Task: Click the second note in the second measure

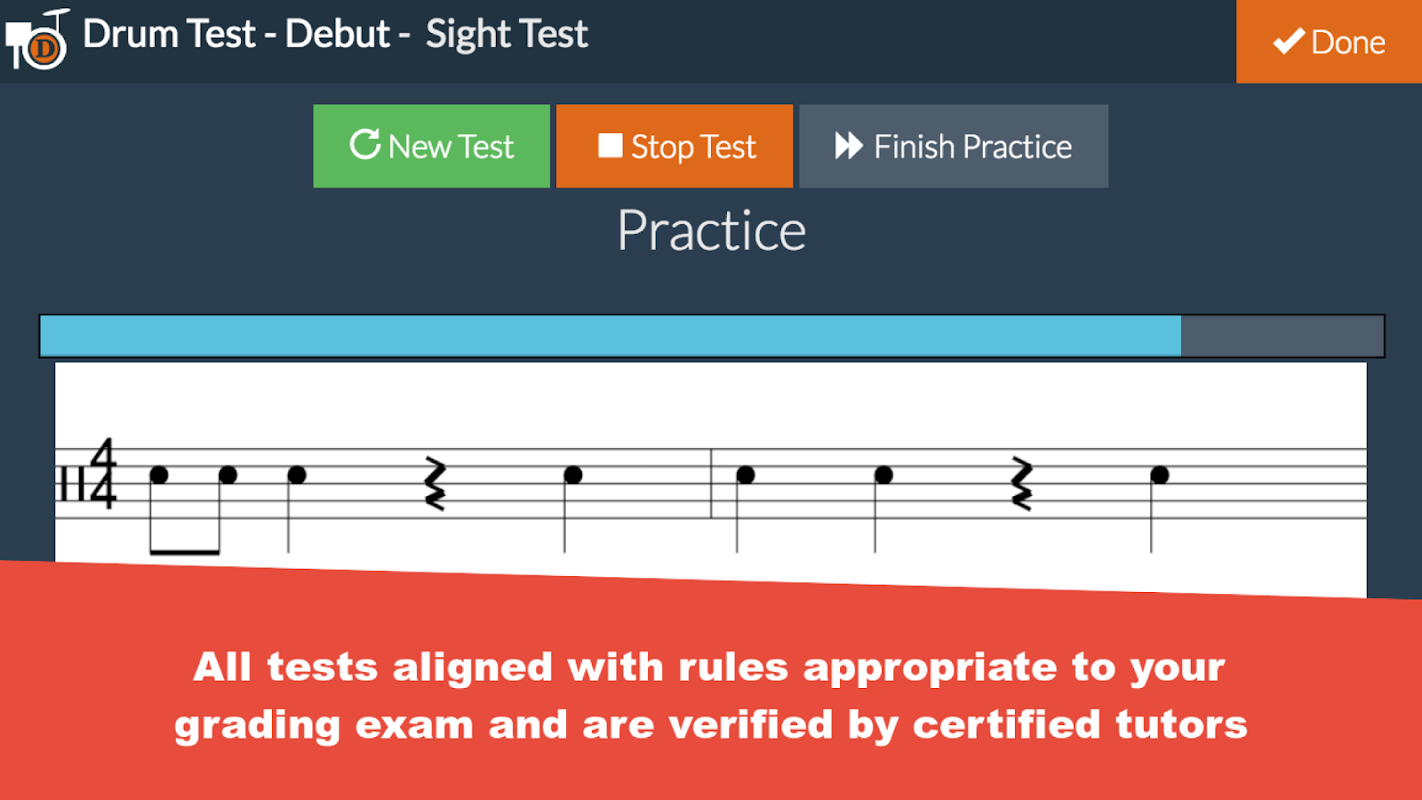Action: [x=883, y=476]
